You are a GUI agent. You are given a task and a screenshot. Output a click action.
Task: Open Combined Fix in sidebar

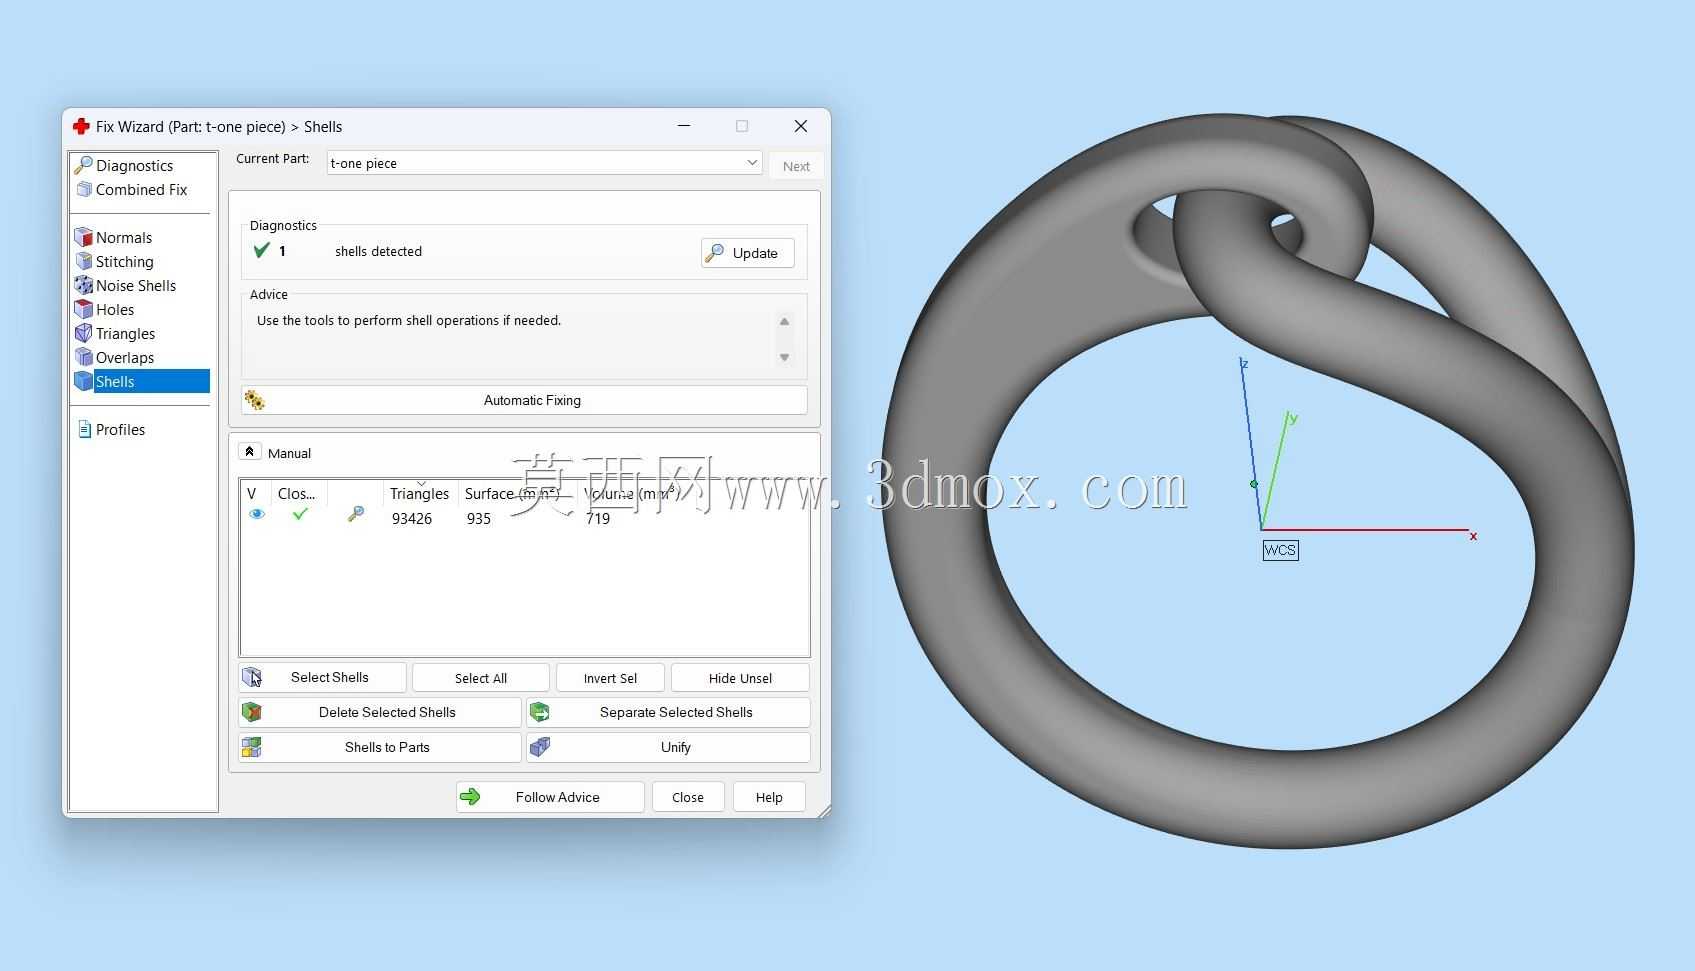[141, 189]
